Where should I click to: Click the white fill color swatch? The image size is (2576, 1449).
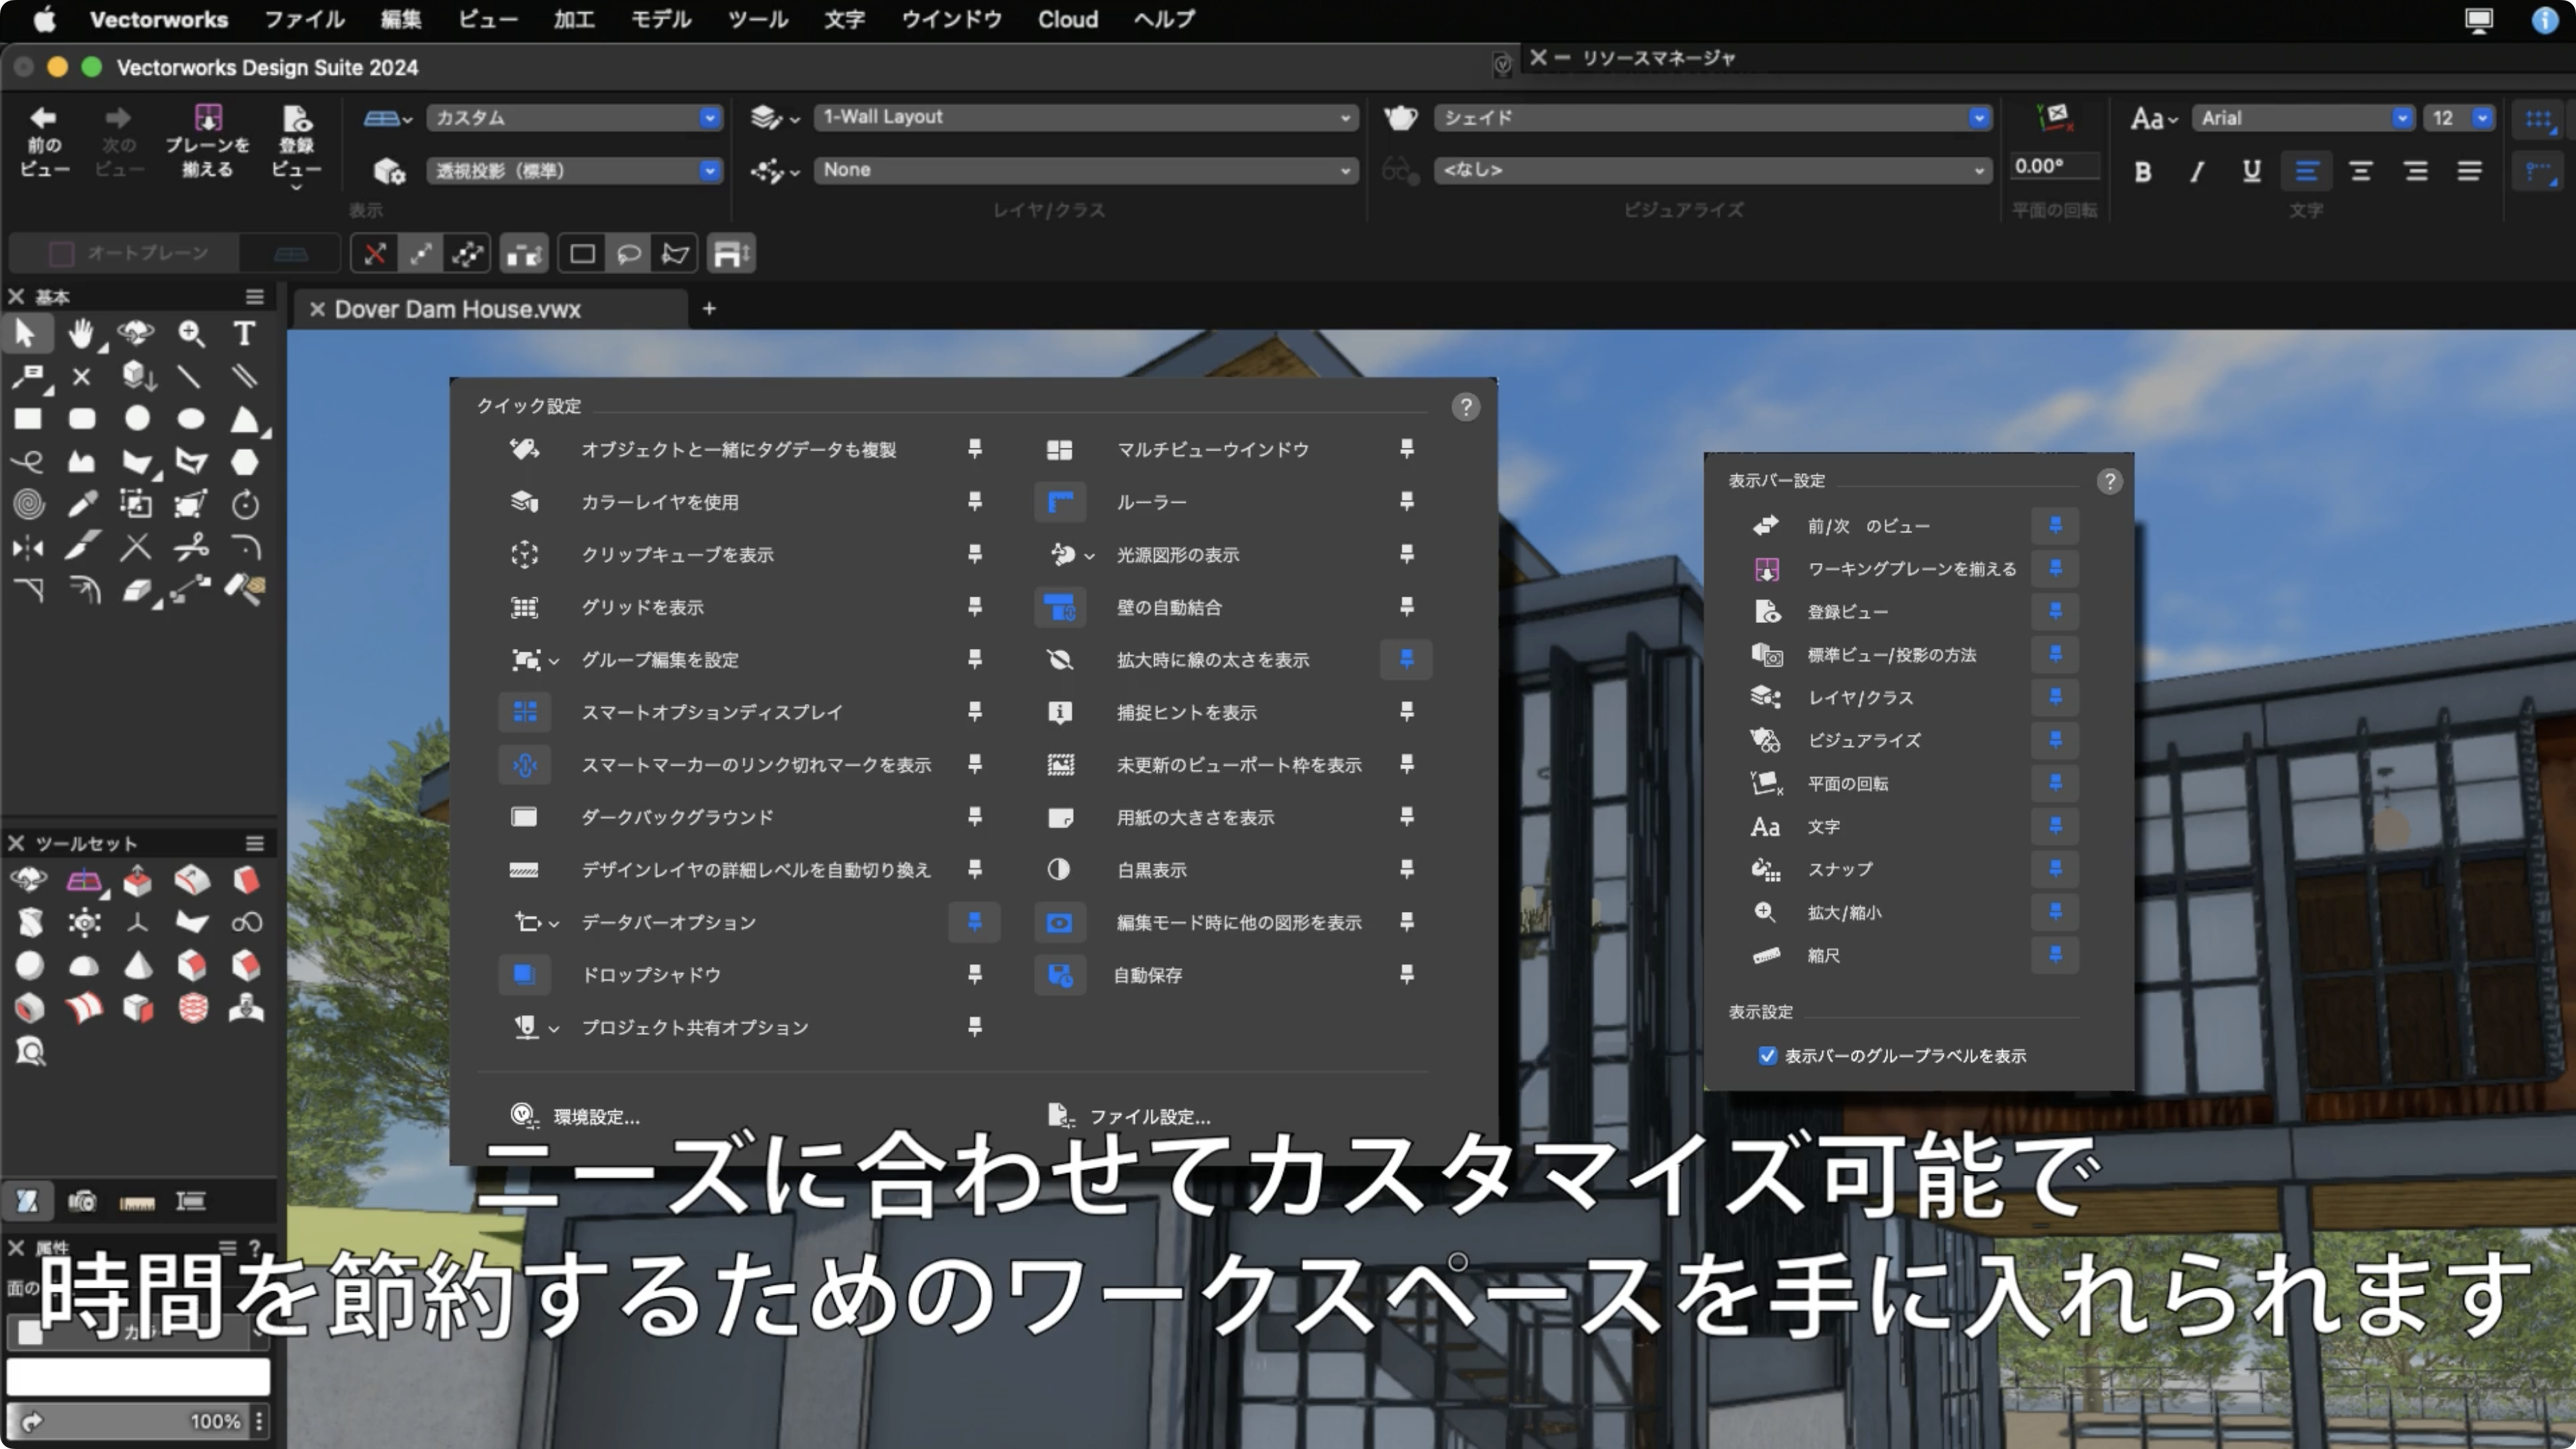[138, 1377]
